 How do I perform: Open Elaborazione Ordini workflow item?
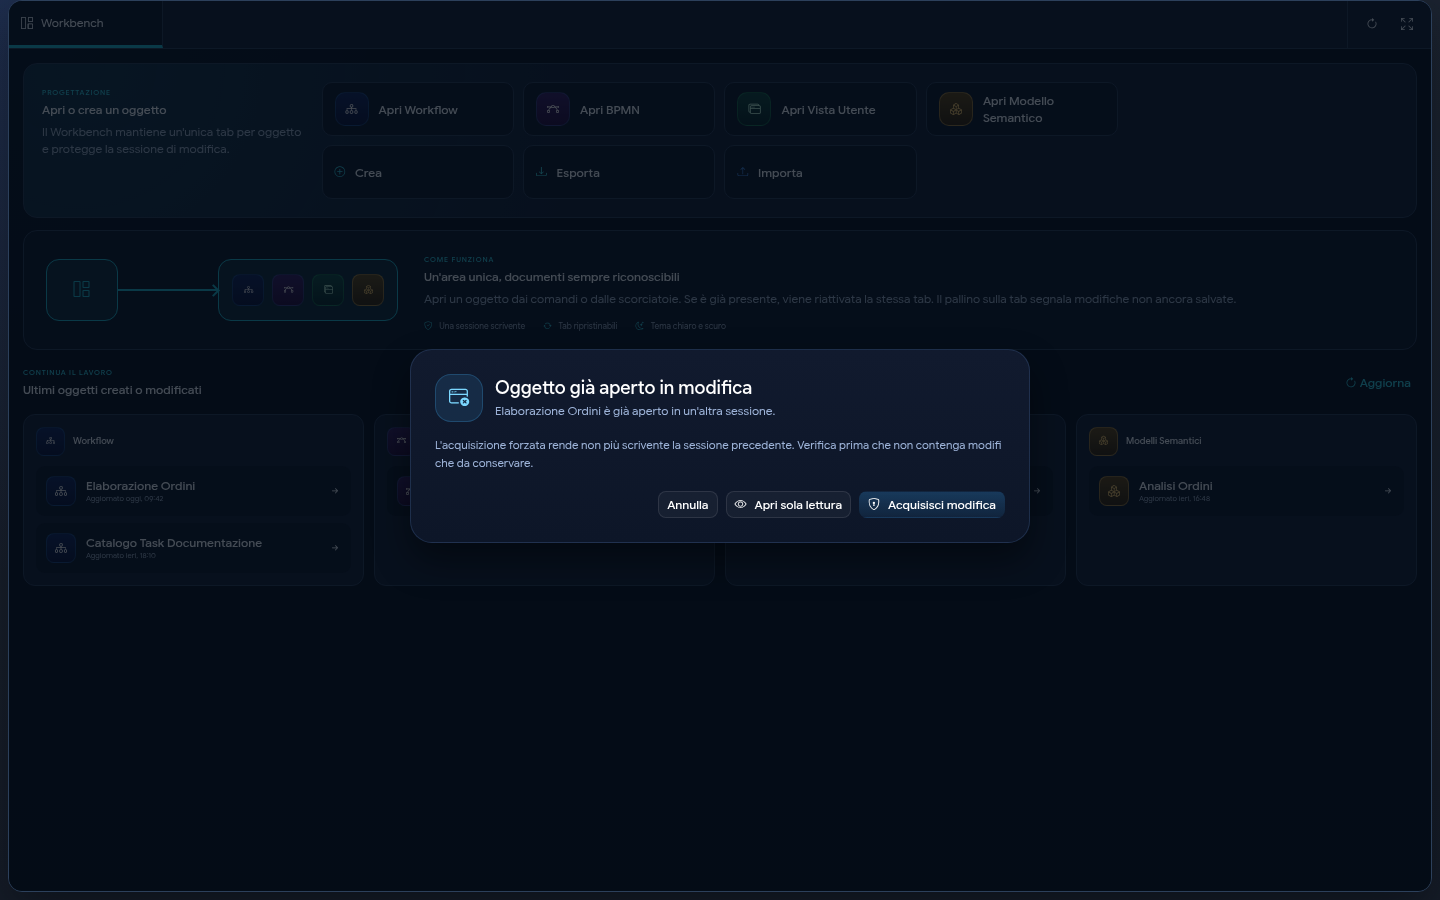pos(194,491)
